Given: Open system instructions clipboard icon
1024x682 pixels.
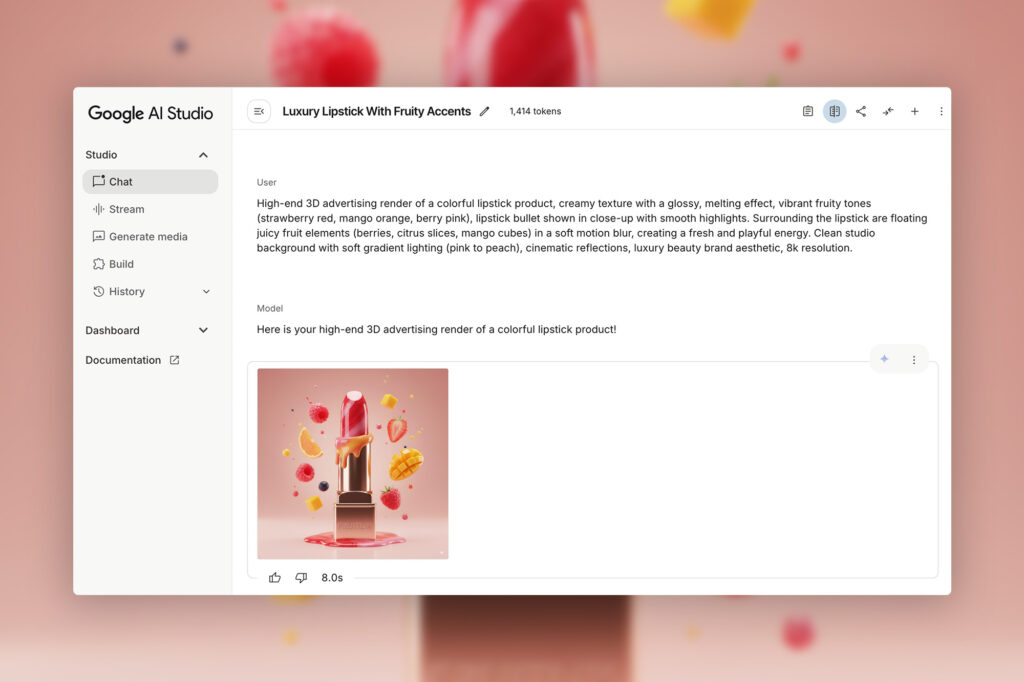Looking at the screenshot, I should pyautogui.click(x=808, y=111).
